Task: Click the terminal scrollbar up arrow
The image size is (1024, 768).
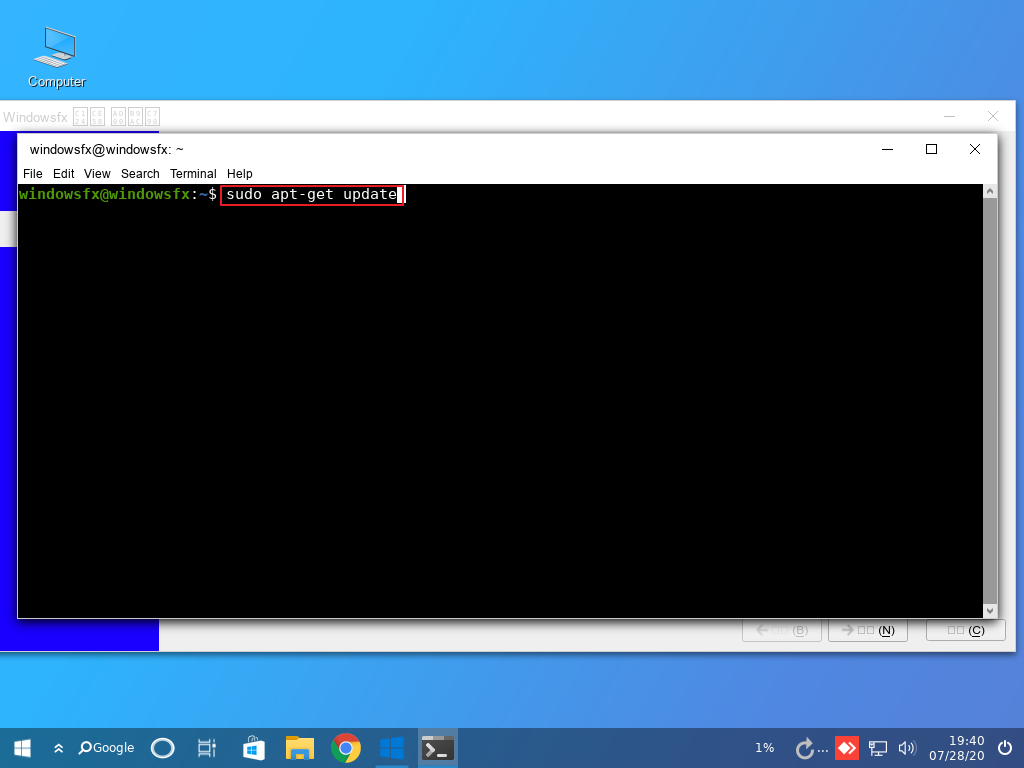Action: (x=990, y=191)
